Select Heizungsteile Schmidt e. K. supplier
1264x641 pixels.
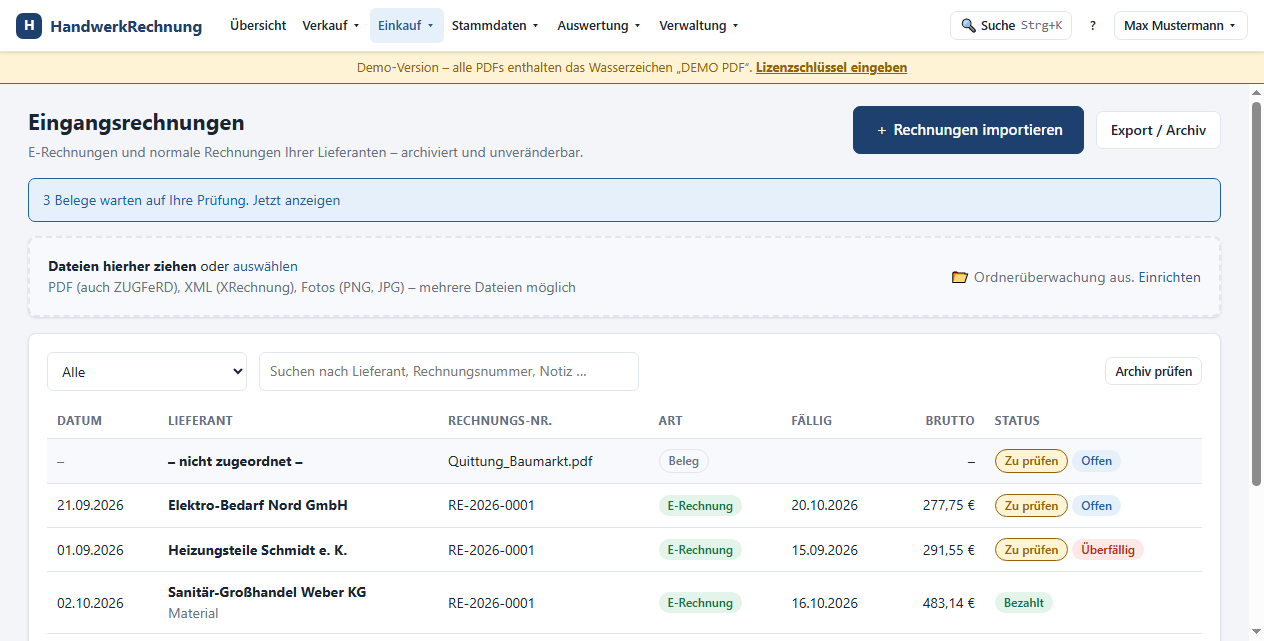point(257,550)
